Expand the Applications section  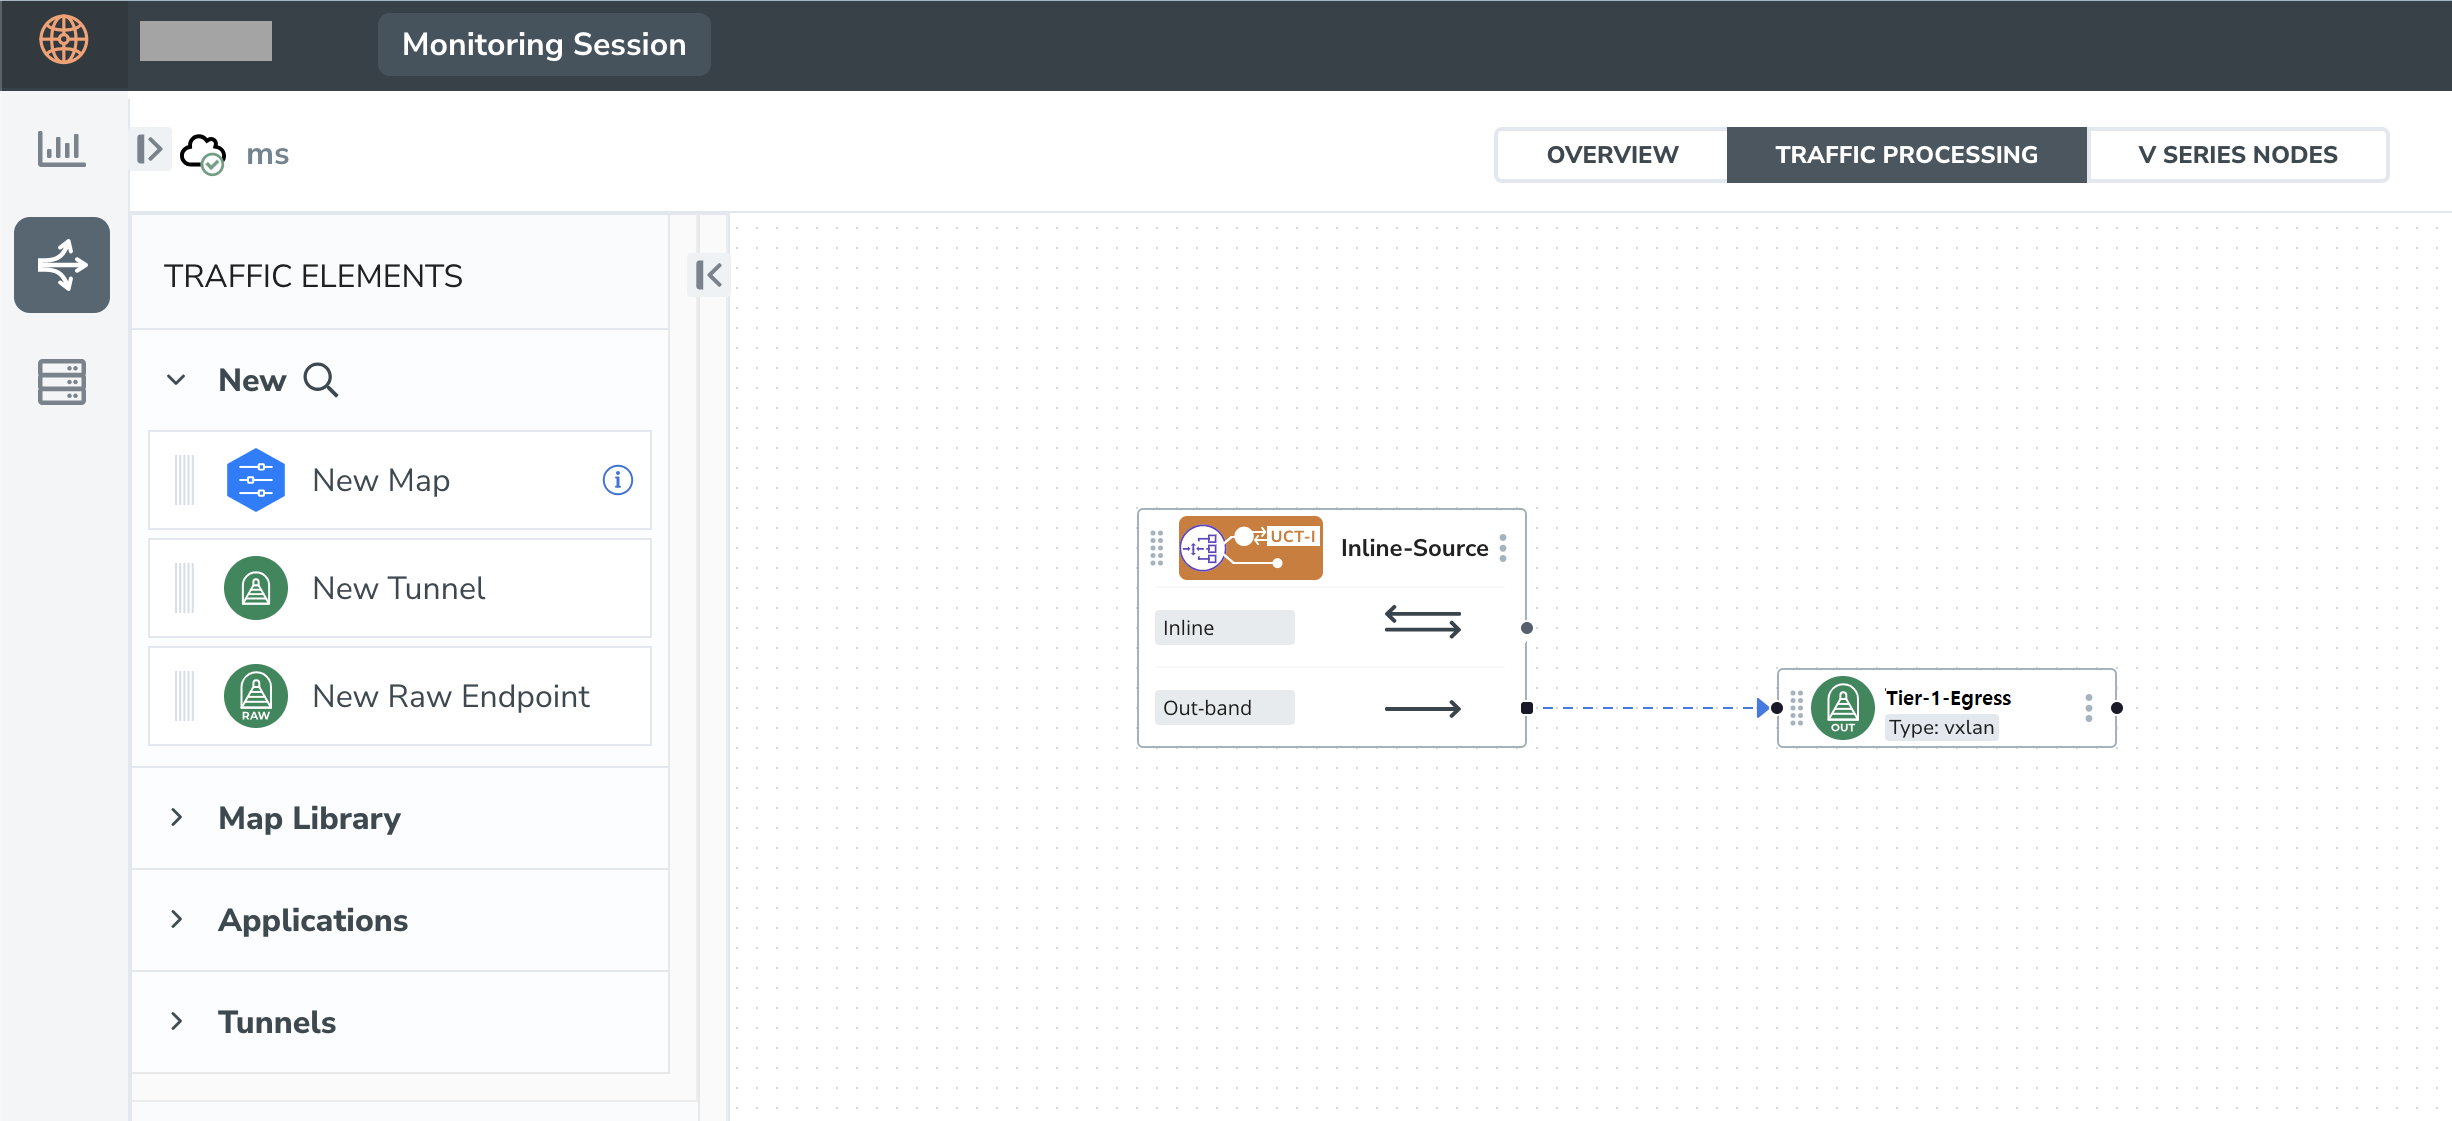(x=176, y=920)
